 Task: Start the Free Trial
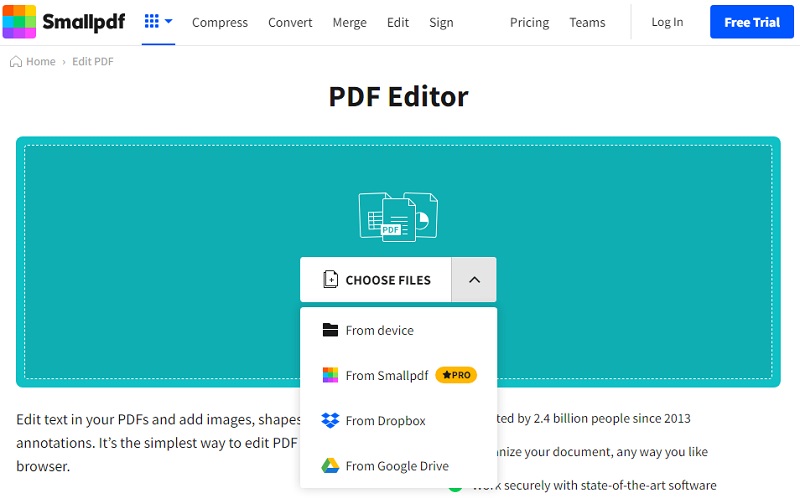coord(752,22)
